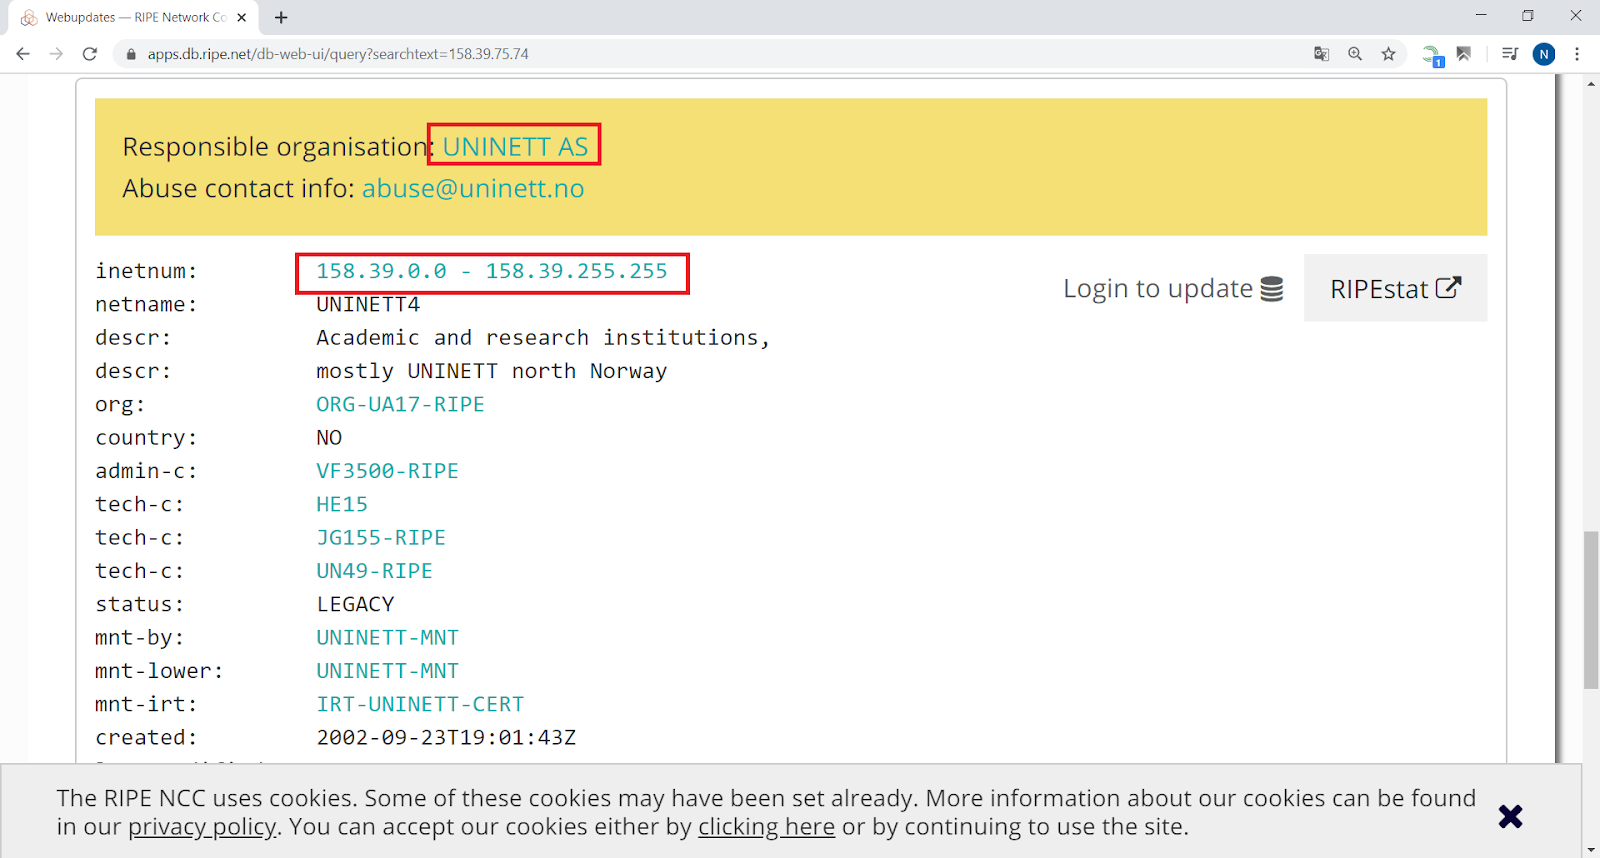The height and width of the screenshot is (858, 1600).
Task: Minimize the Chrome window
Action: point(1481,16)
